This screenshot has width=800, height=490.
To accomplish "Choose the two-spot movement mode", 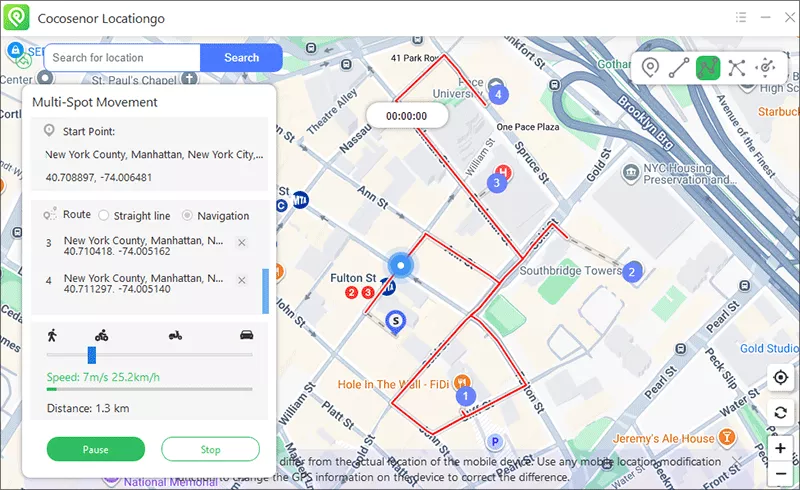I will [x=679, y=68].
